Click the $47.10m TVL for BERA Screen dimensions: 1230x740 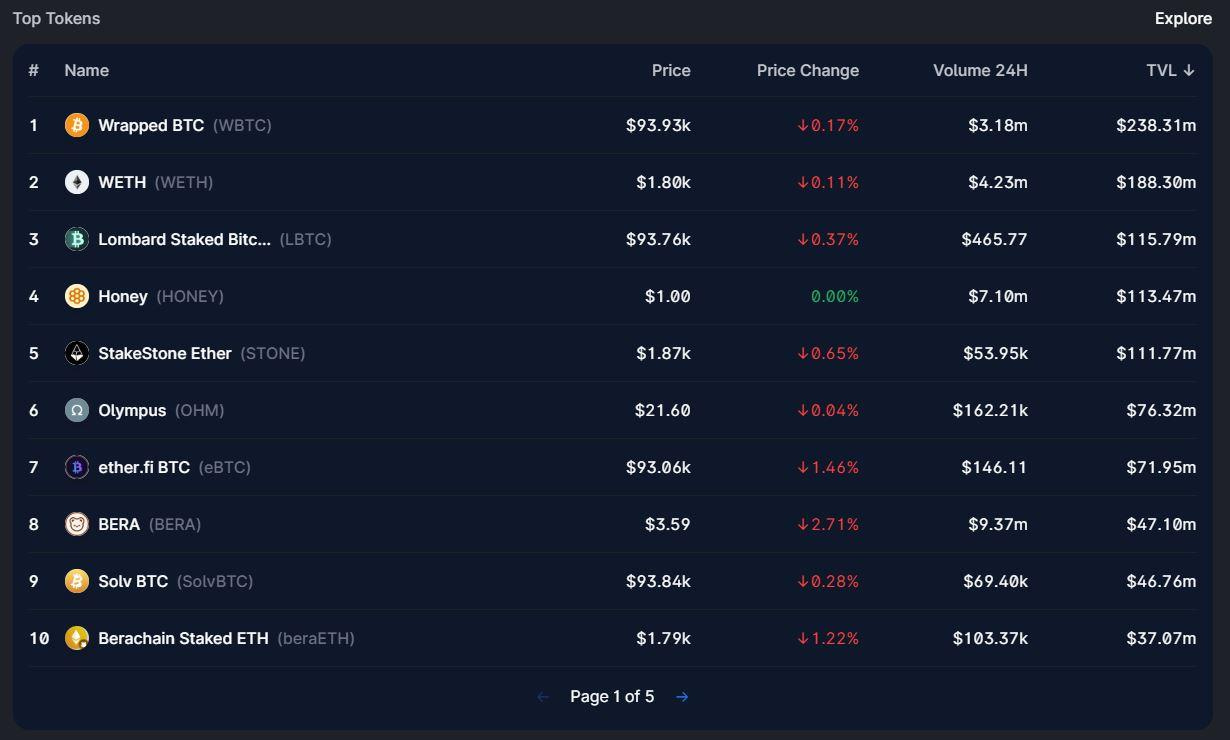(x=1161, y=524)
